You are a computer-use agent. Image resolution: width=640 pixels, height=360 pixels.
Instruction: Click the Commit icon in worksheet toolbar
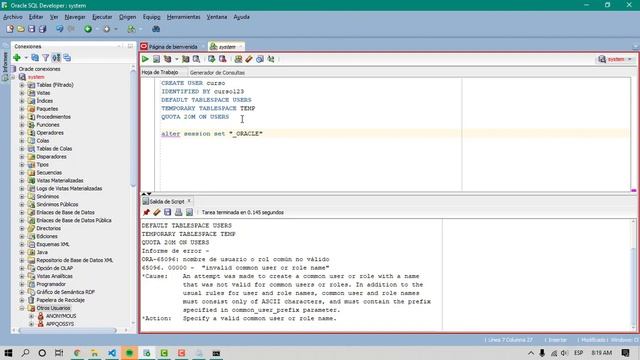tap(211, 59)
